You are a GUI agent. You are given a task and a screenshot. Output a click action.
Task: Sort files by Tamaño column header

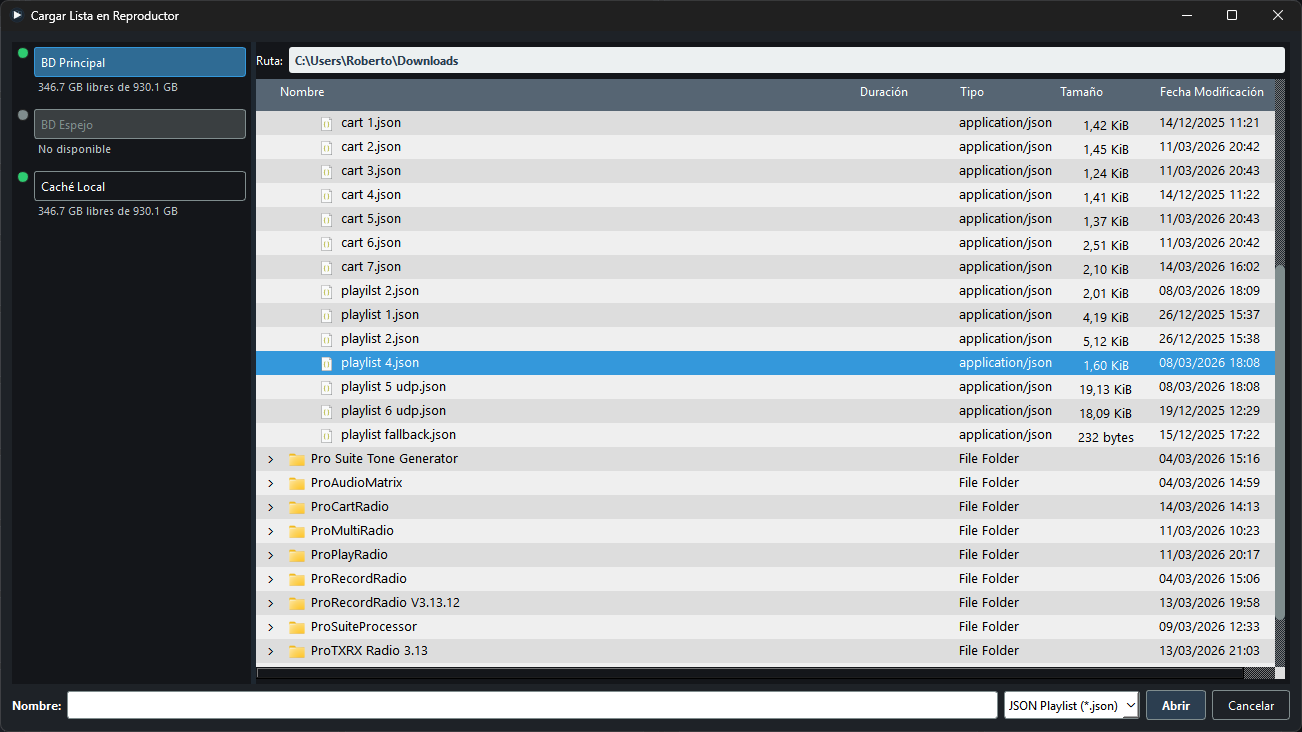1081,92
